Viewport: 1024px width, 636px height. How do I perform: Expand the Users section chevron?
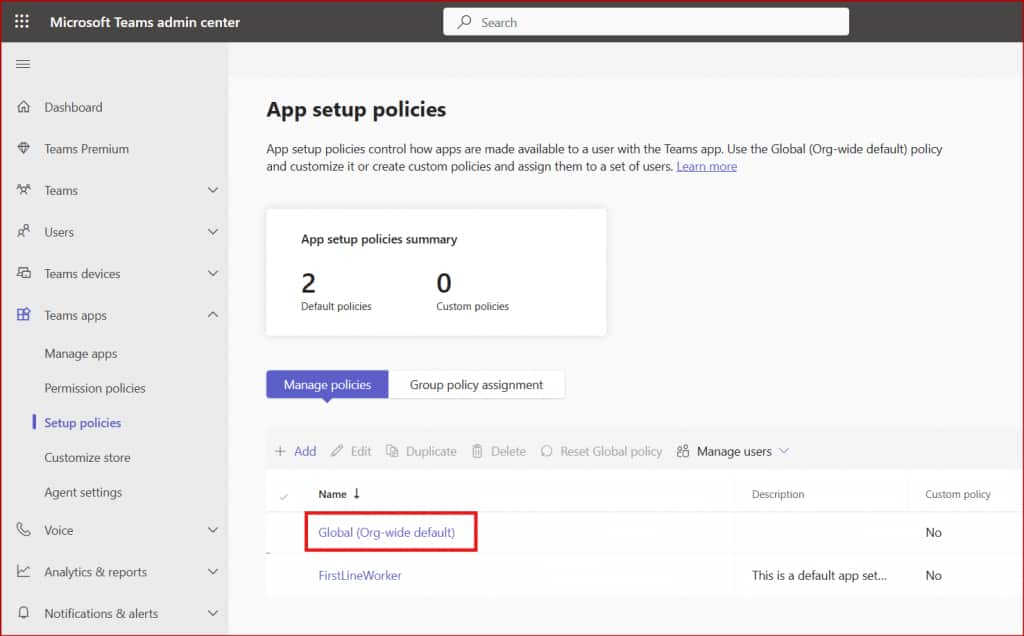[212, 232]
